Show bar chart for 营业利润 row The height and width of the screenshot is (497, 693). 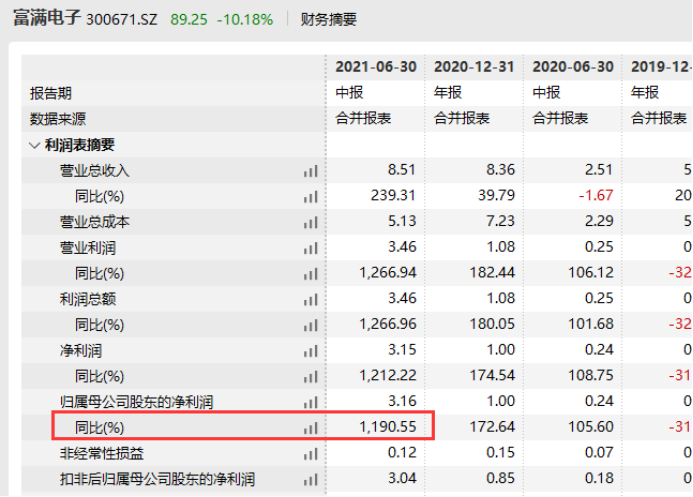311,248
